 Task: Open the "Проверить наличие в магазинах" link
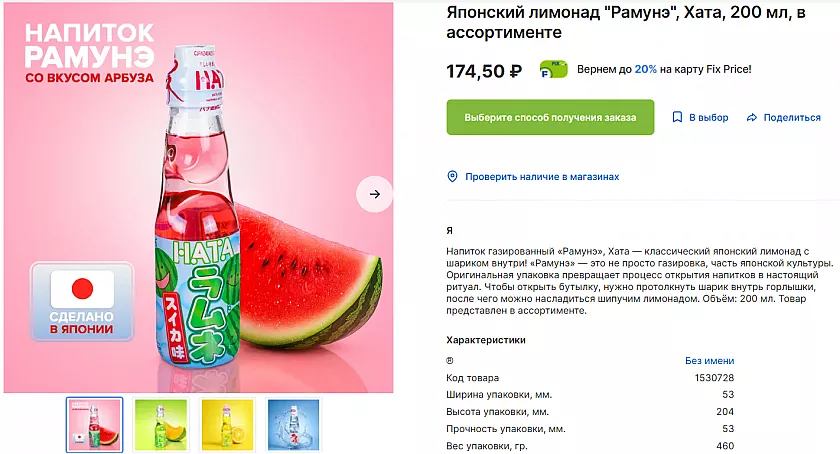coord(542,177)
